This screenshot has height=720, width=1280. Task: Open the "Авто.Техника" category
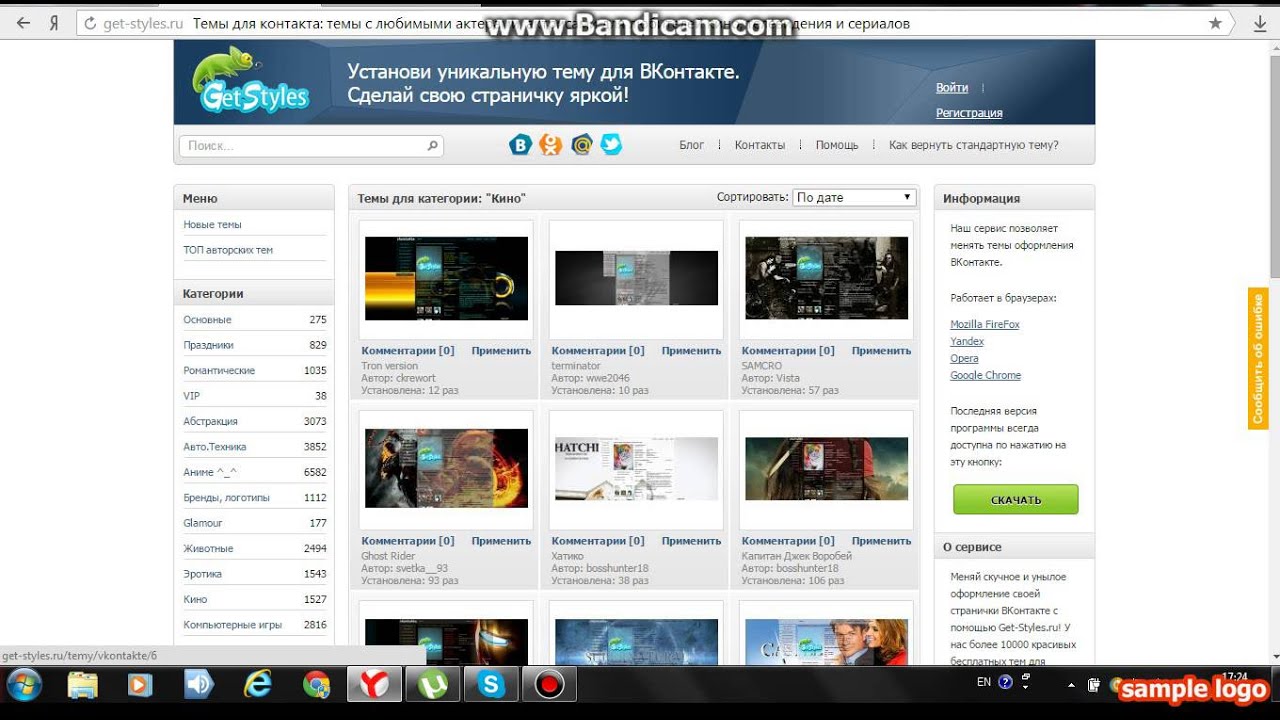214,447
